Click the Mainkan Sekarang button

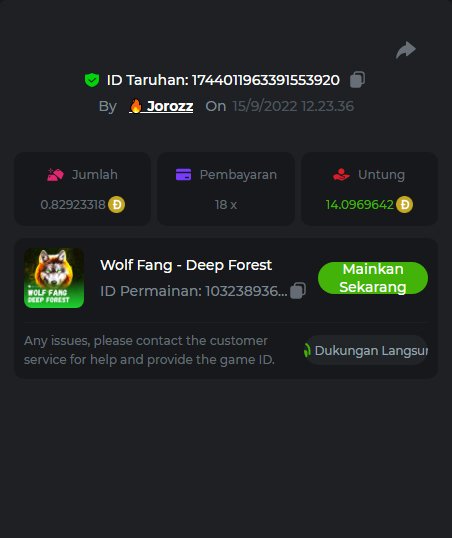point(373,278)
